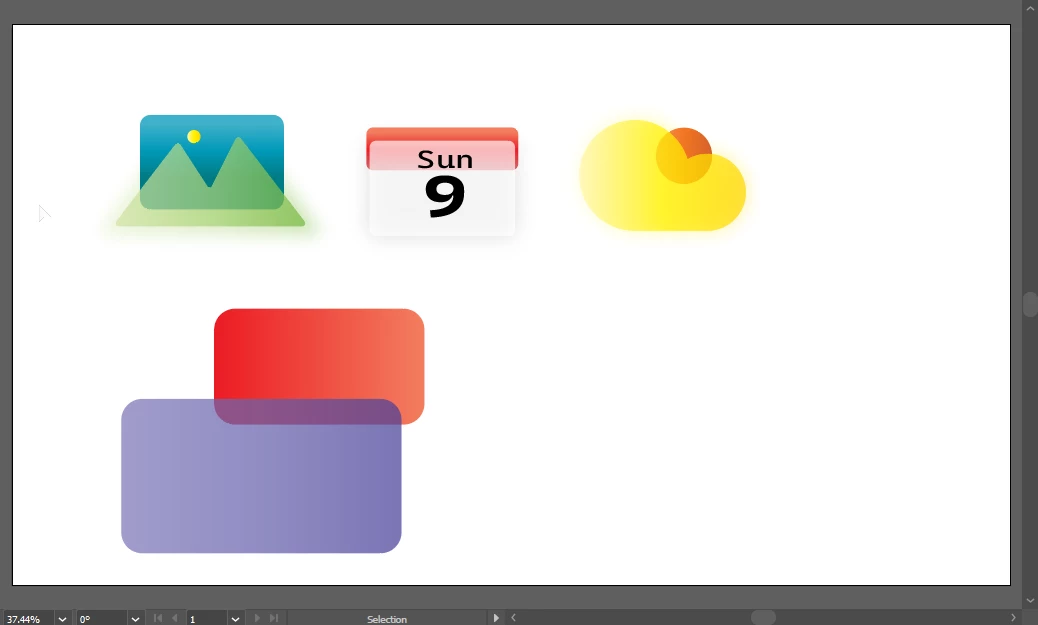Viewport: 1038px width, 625px height.
Task: Go to first artboard button
Action: 158,619
